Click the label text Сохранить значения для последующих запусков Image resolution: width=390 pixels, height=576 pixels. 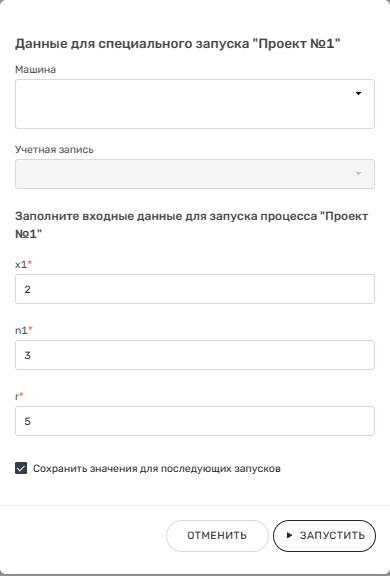pos(157,469)
